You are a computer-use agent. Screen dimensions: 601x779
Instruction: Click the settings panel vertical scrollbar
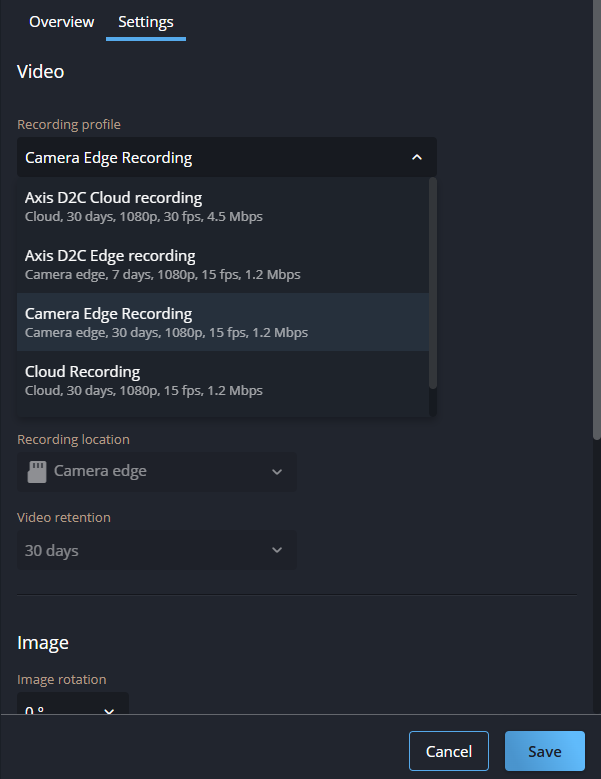tap(597, 220)
